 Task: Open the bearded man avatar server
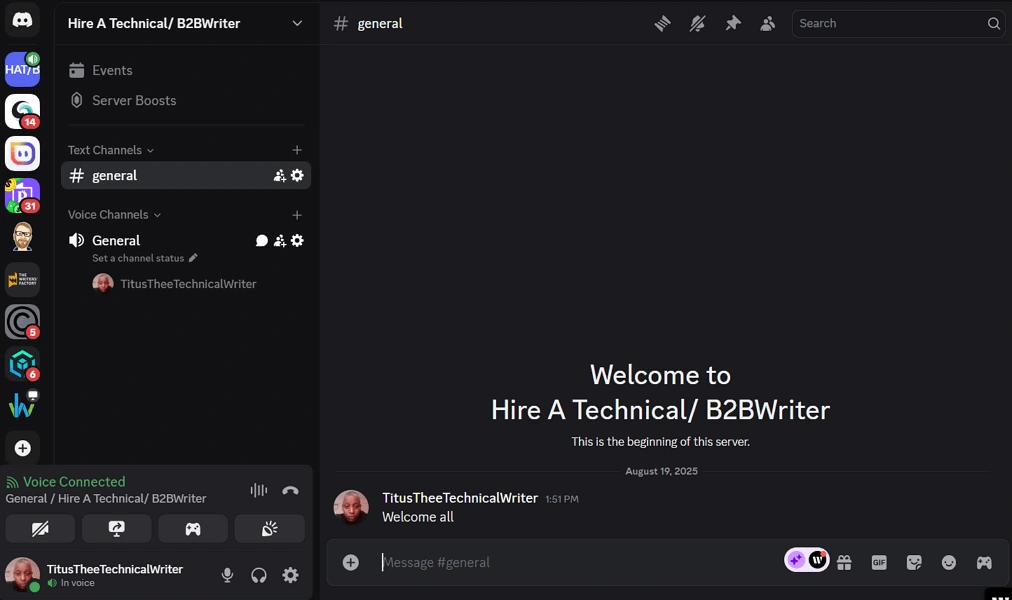click(23, 237)
